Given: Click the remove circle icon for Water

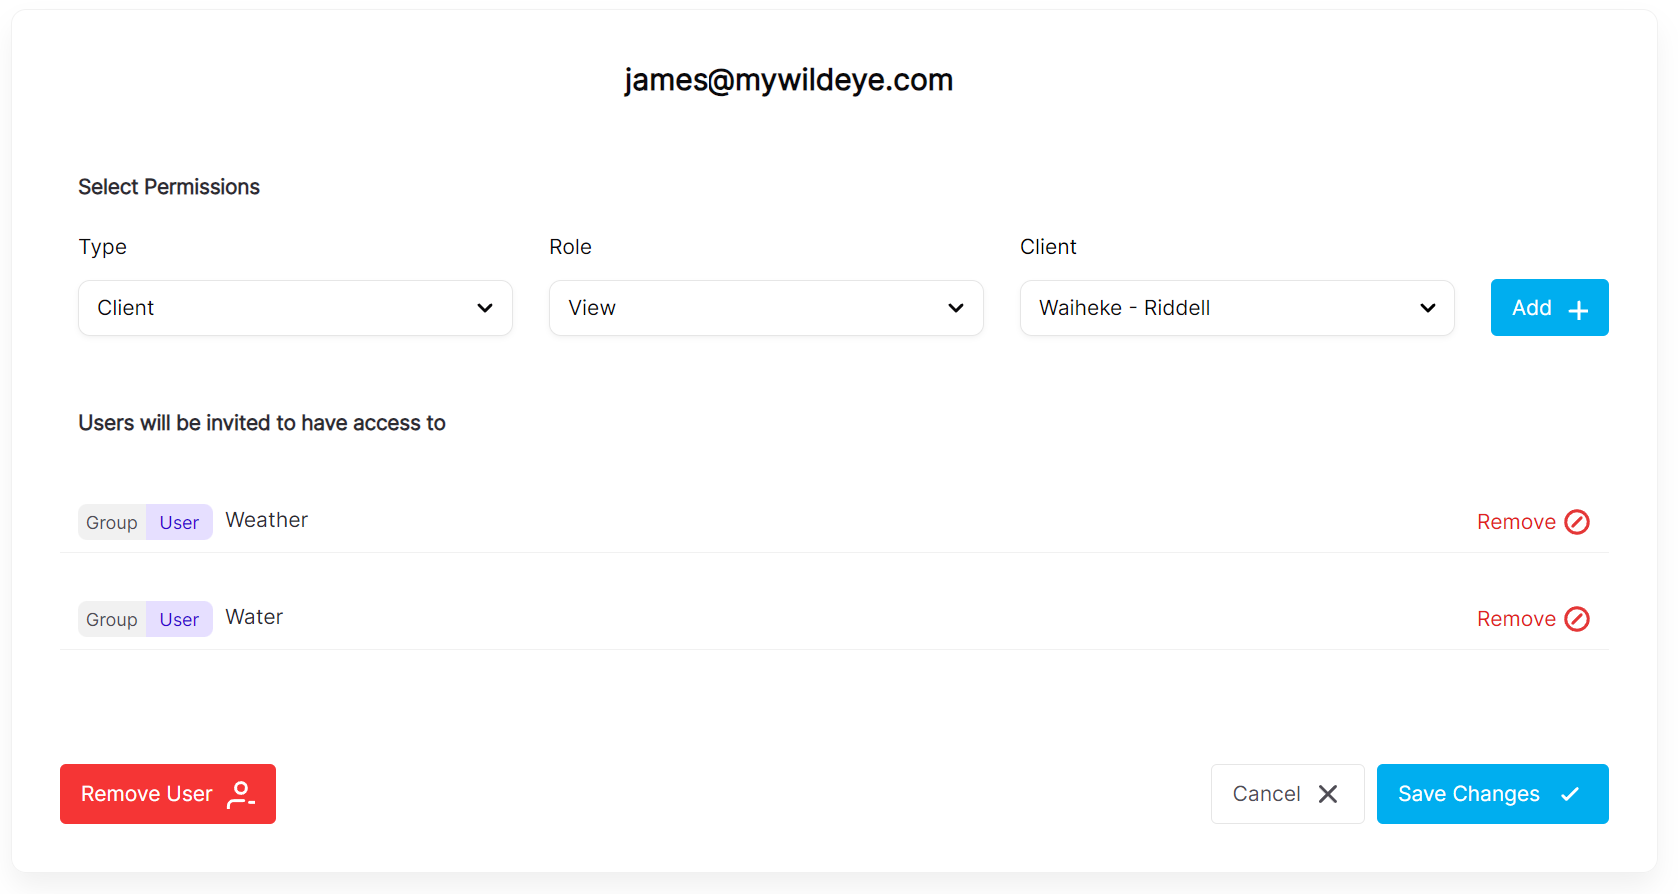Looking at the screenshot, I should (x=1577, y=619).
